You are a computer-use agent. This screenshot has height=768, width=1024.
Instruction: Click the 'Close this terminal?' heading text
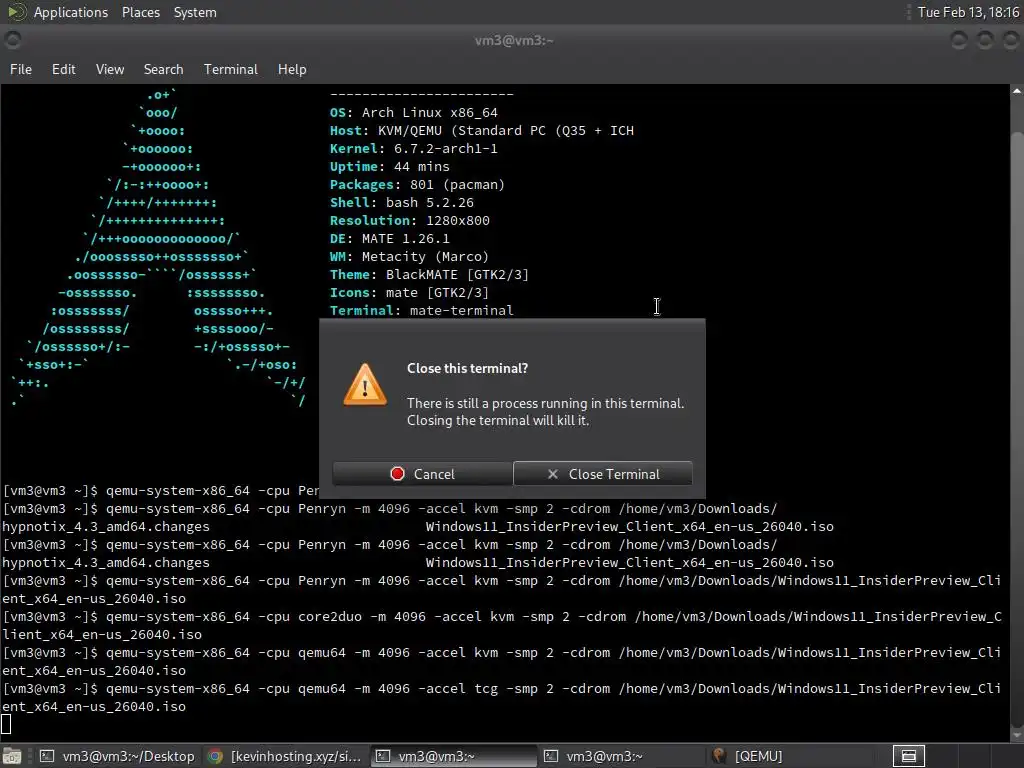[468, 368]
